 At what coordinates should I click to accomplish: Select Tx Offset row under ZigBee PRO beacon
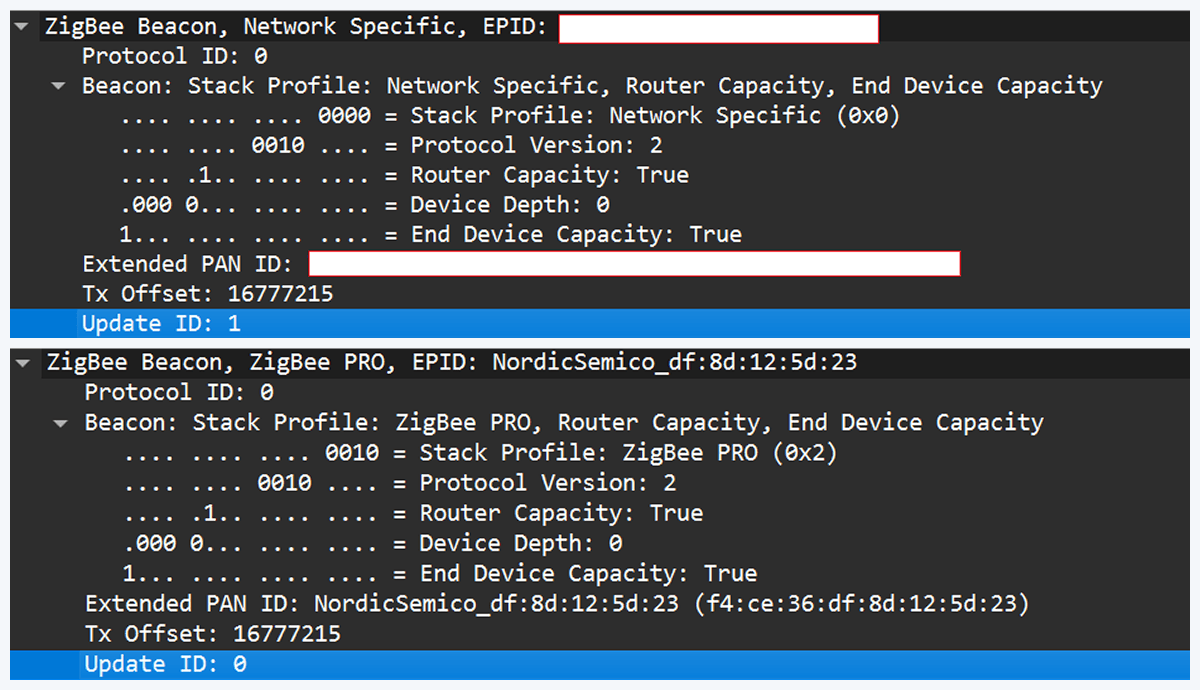point(212,634)
